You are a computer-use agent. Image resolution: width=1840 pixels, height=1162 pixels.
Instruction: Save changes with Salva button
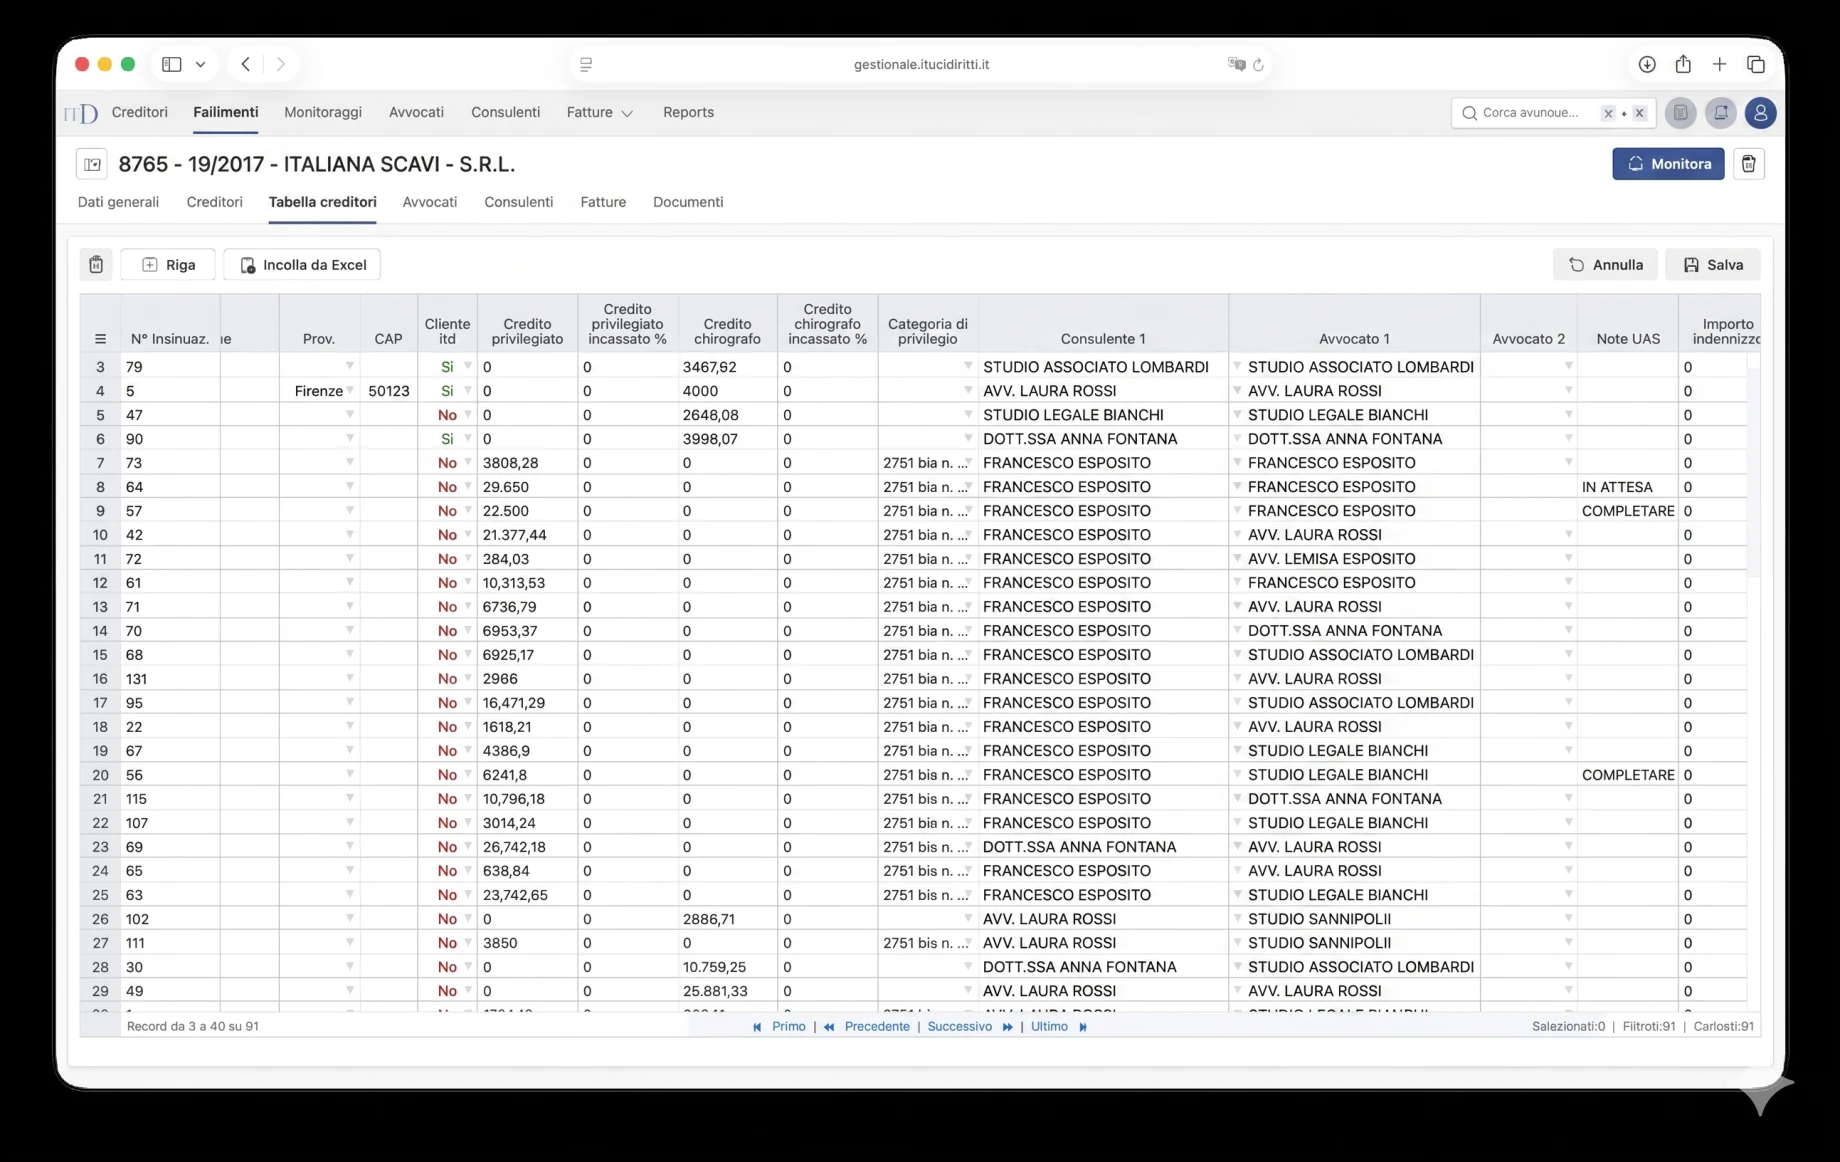(x=1713, y=265)
